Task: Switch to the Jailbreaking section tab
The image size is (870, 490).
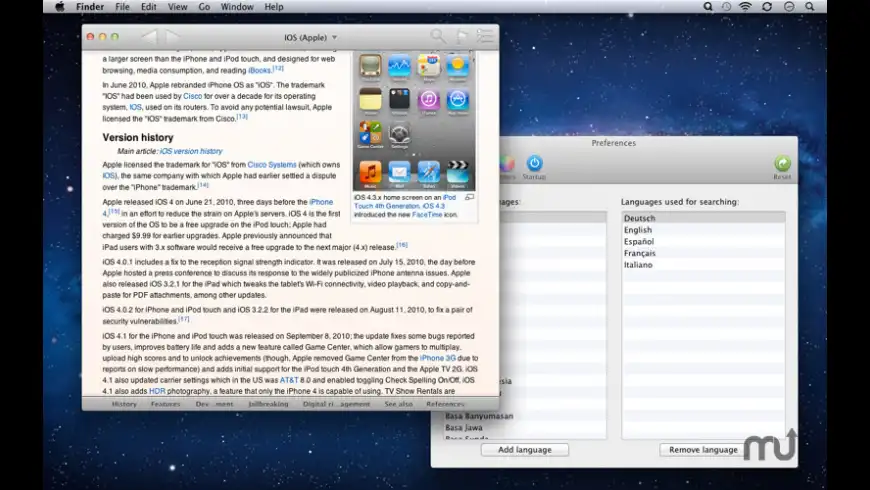Action: click(x=268, y=404)
